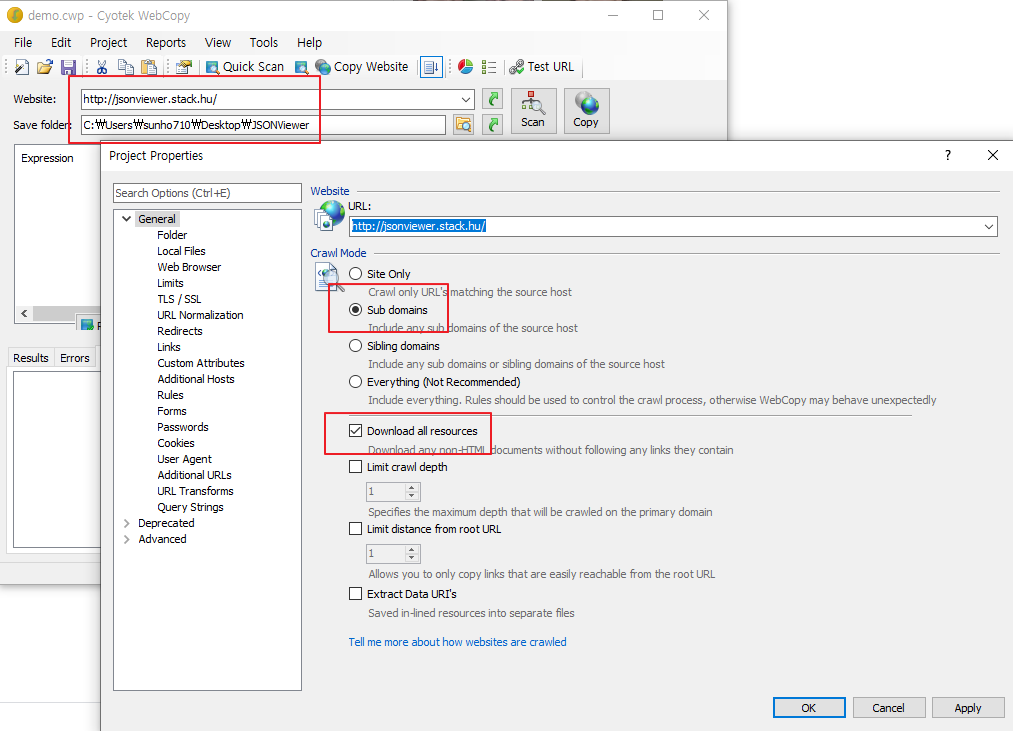Viewport: 1013px width, 731px height.
Task: Select the Sibling domains radio button
Action: coord(355,346)
